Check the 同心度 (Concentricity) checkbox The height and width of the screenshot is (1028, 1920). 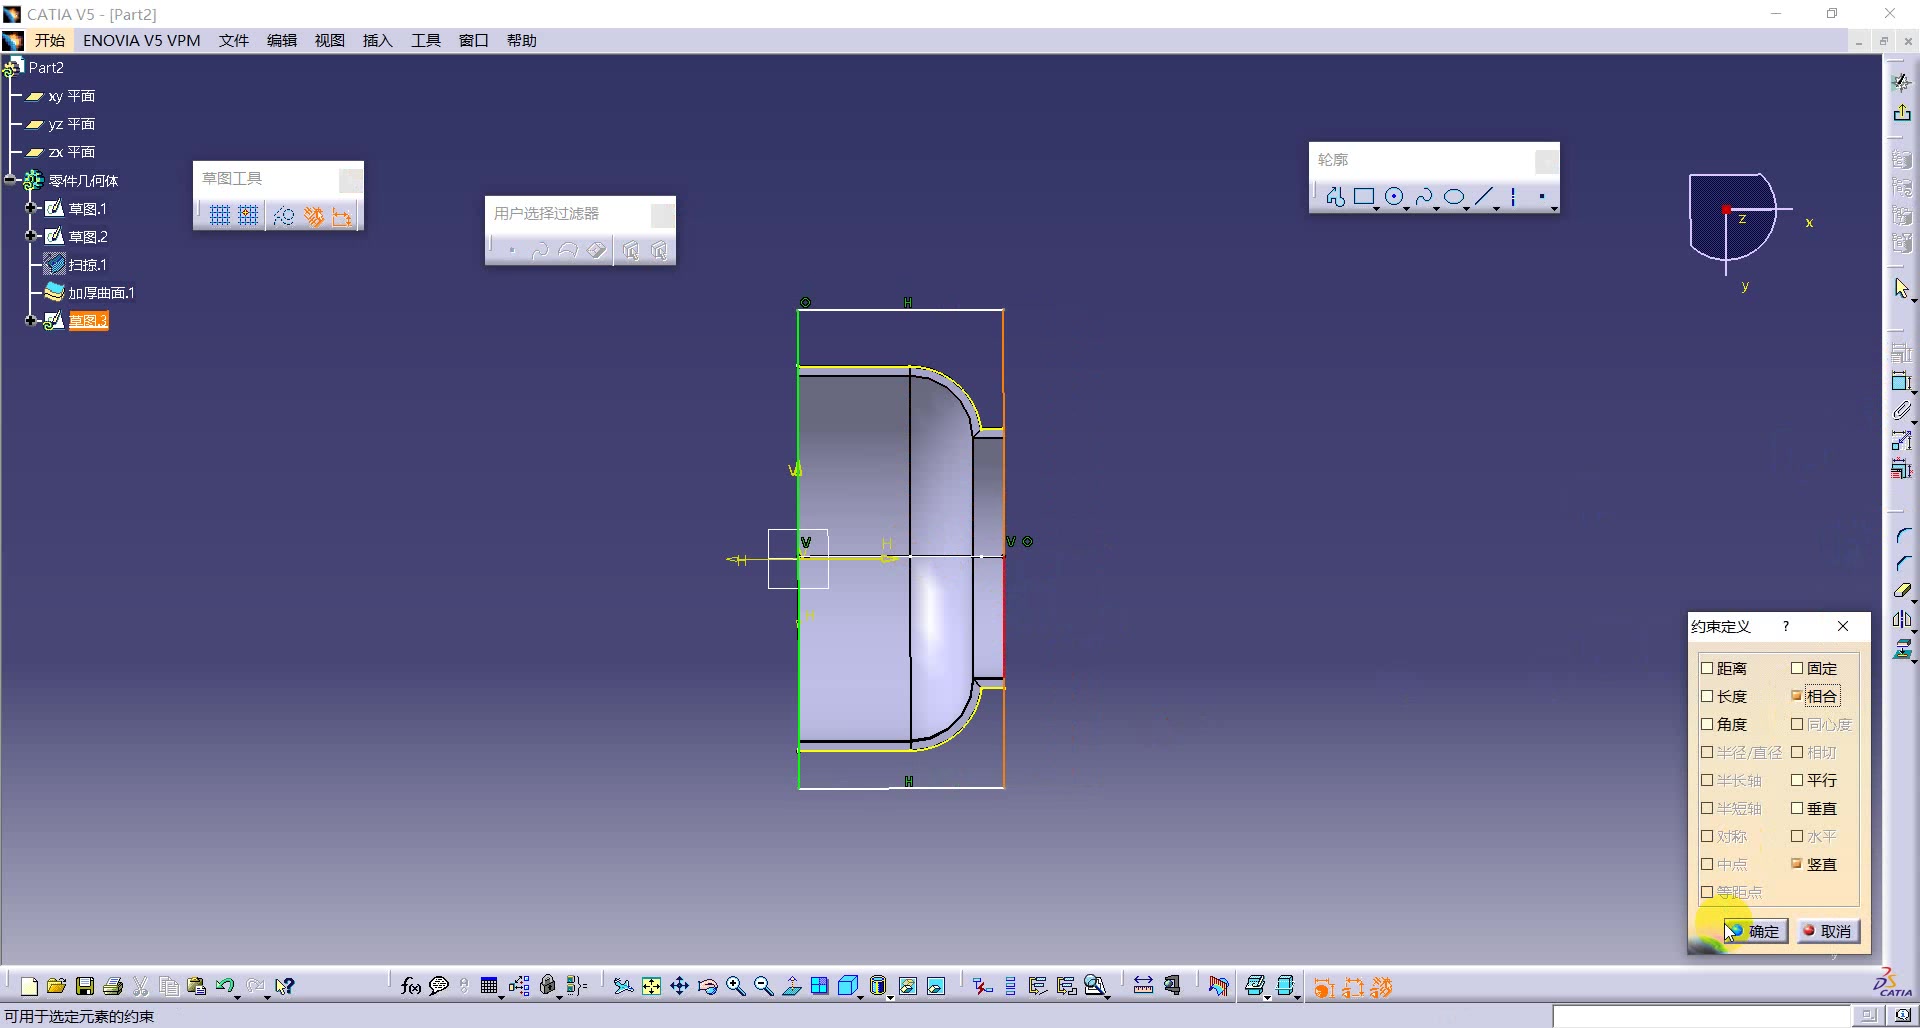coord(1797,724)
